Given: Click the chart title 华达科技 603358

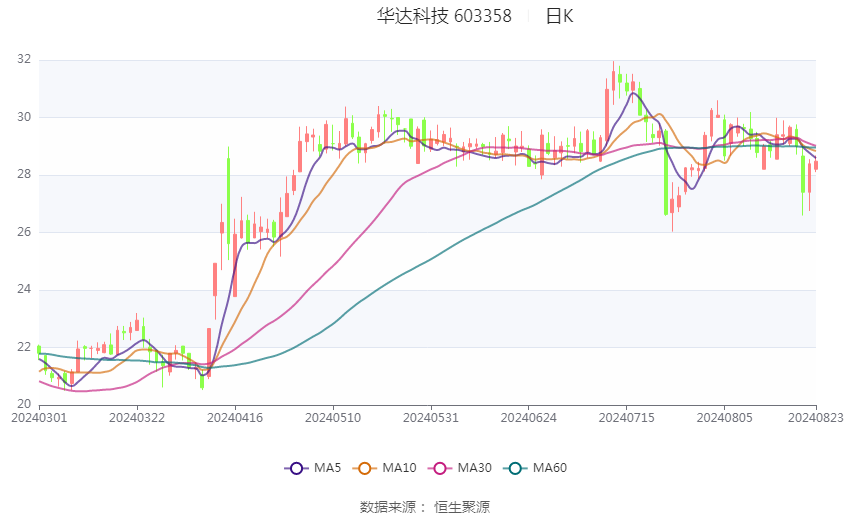Looking at the screenshot, I should coord(444,16).
